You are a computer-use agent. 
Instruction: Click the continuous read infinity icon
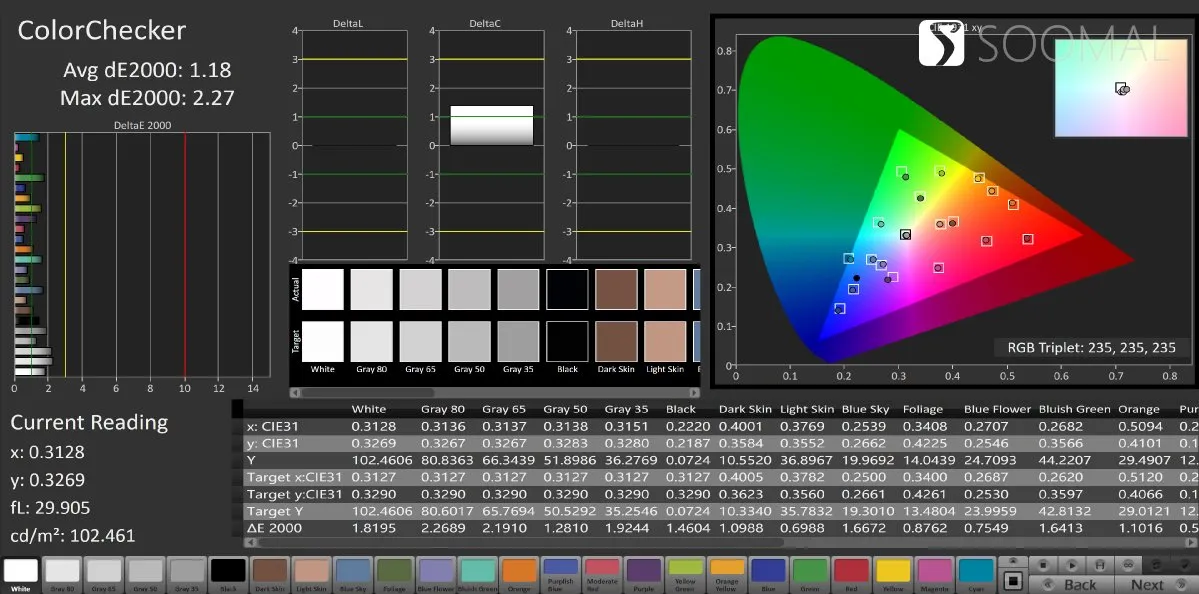[1128, 565]
